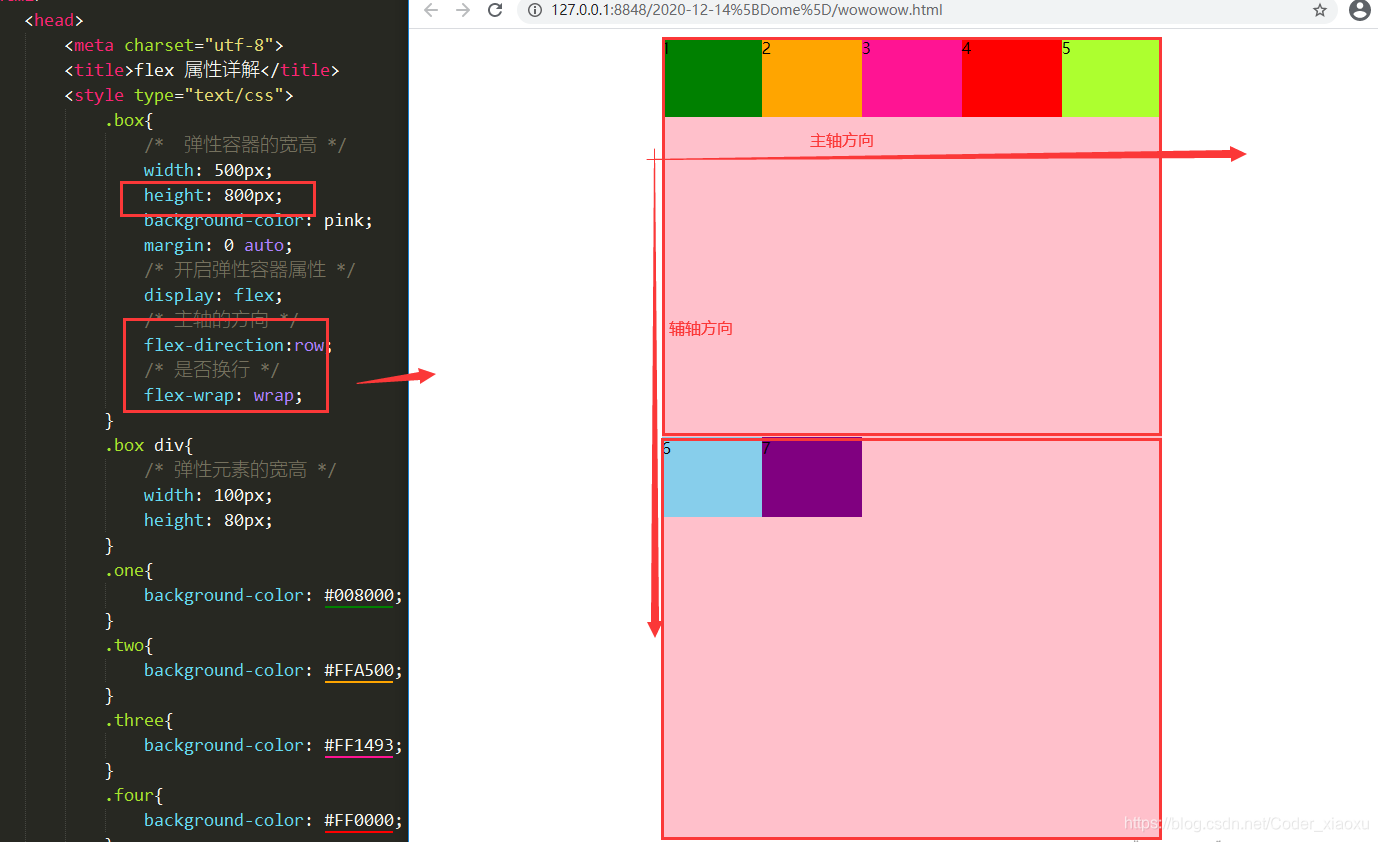Click the color value #008000
The image size is (1378, 842).
tap(358, 595)
